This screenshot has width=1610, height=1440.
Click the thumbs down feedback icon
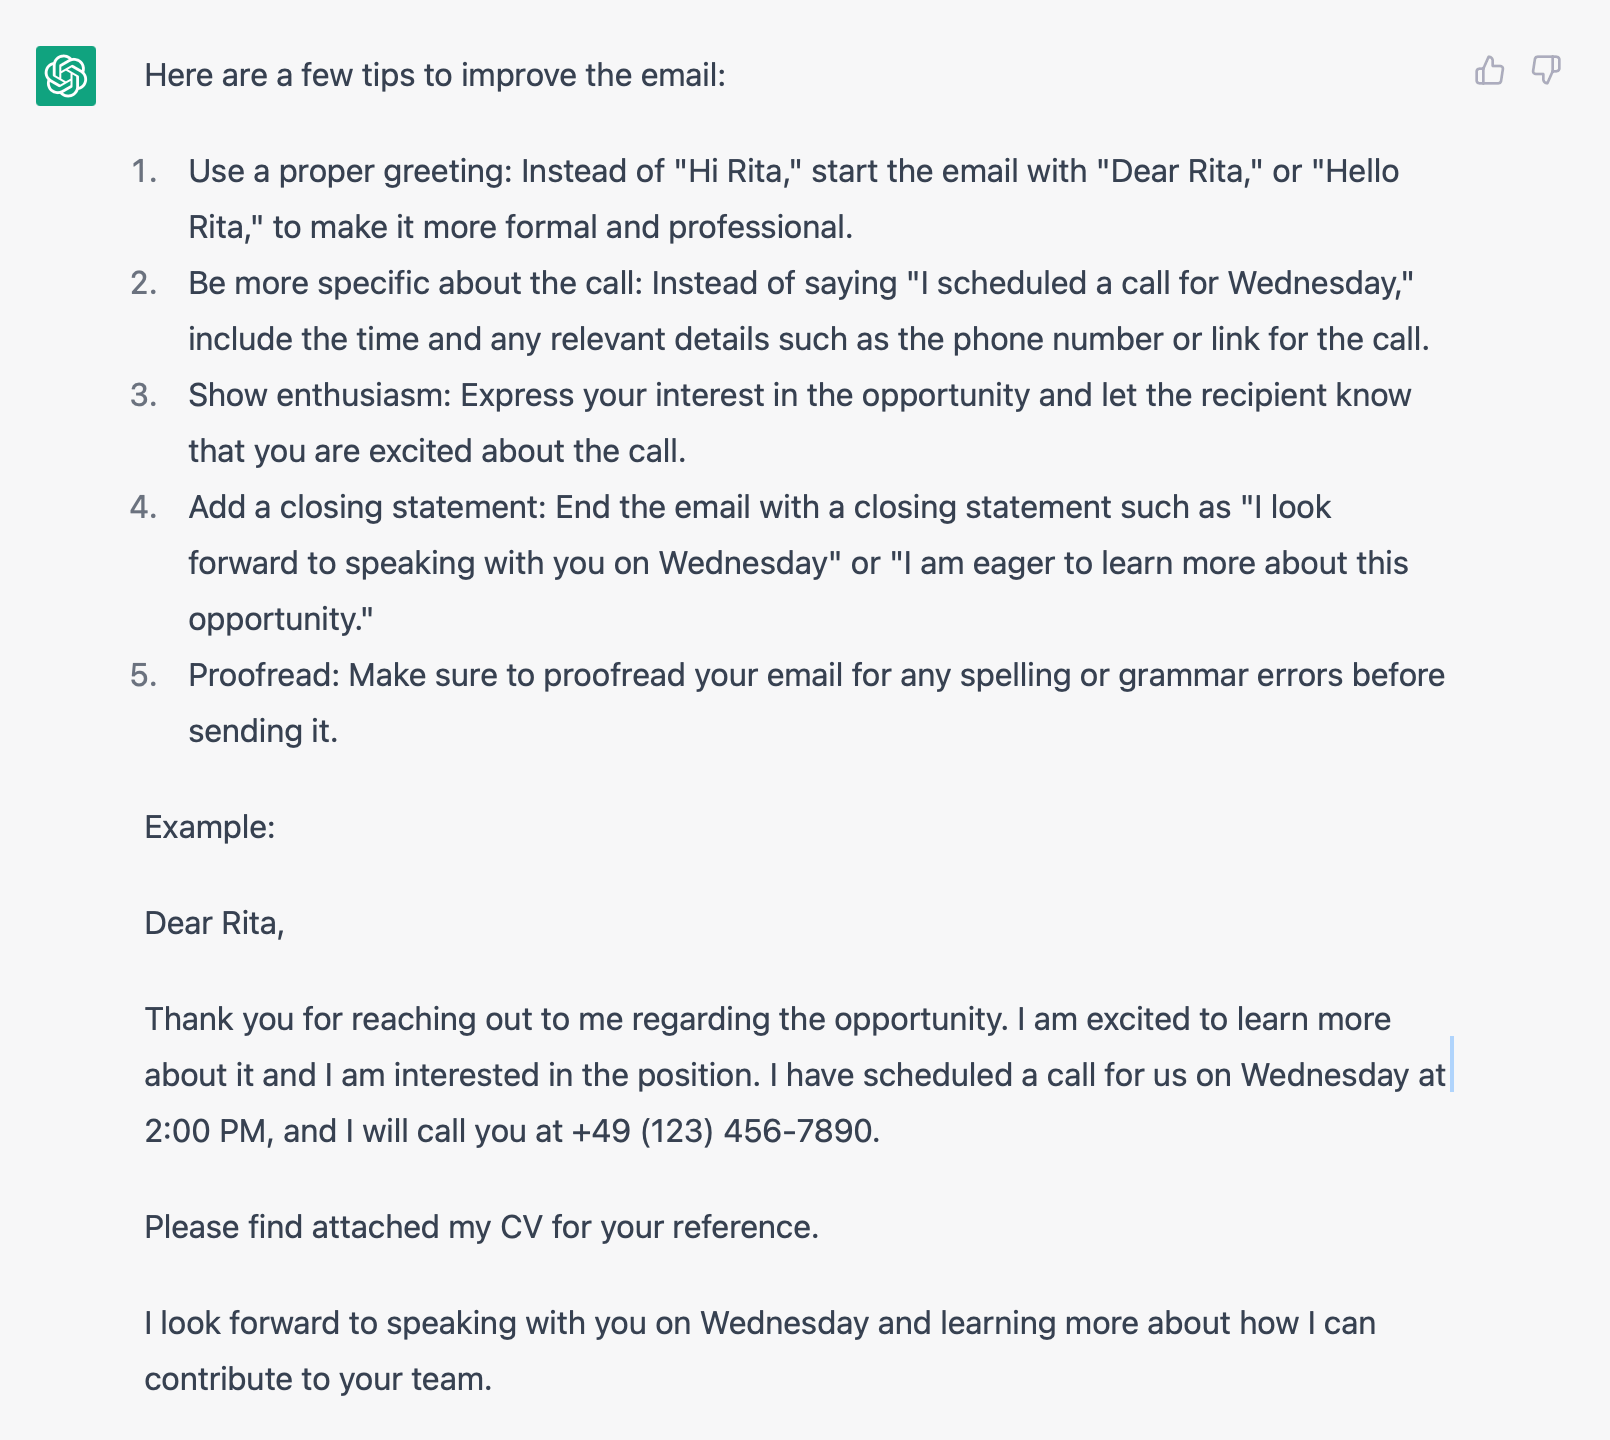pyautogui.click(x=1545, y=71)
